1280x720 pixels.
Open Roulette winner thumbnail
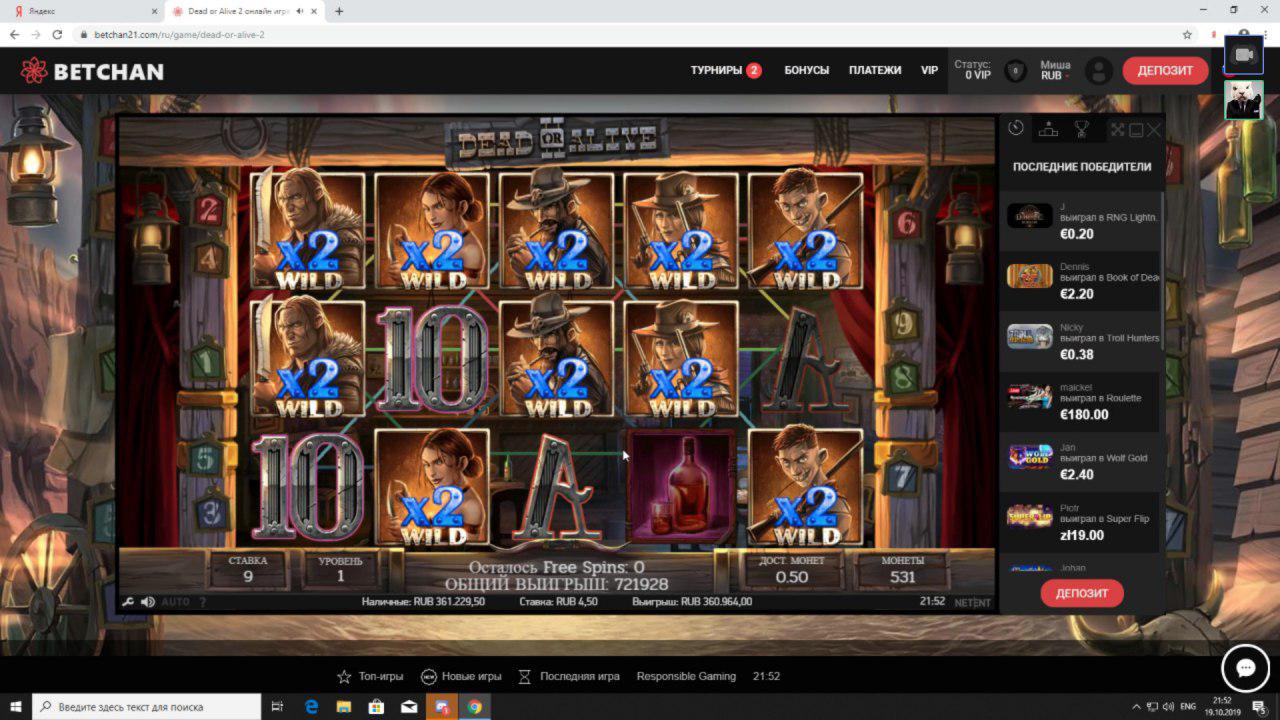(1029, 396)
